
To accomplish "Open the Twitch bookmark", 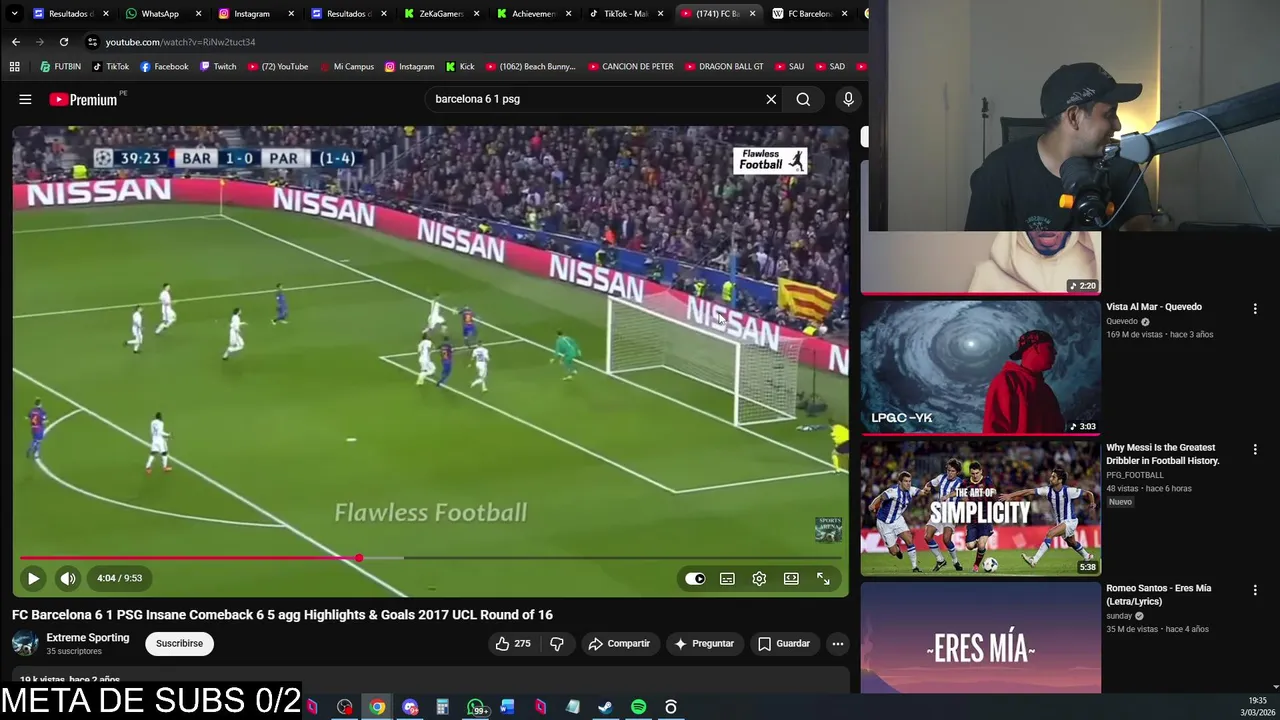I will (x=218, y=67).
